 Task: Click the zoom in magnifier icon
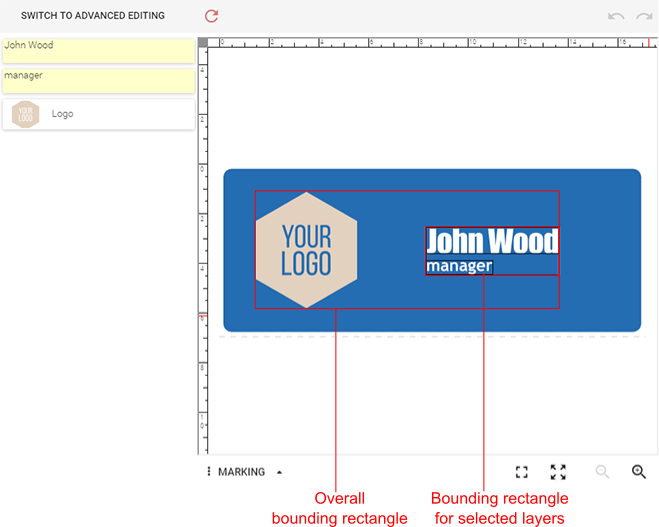click(638, 472)
